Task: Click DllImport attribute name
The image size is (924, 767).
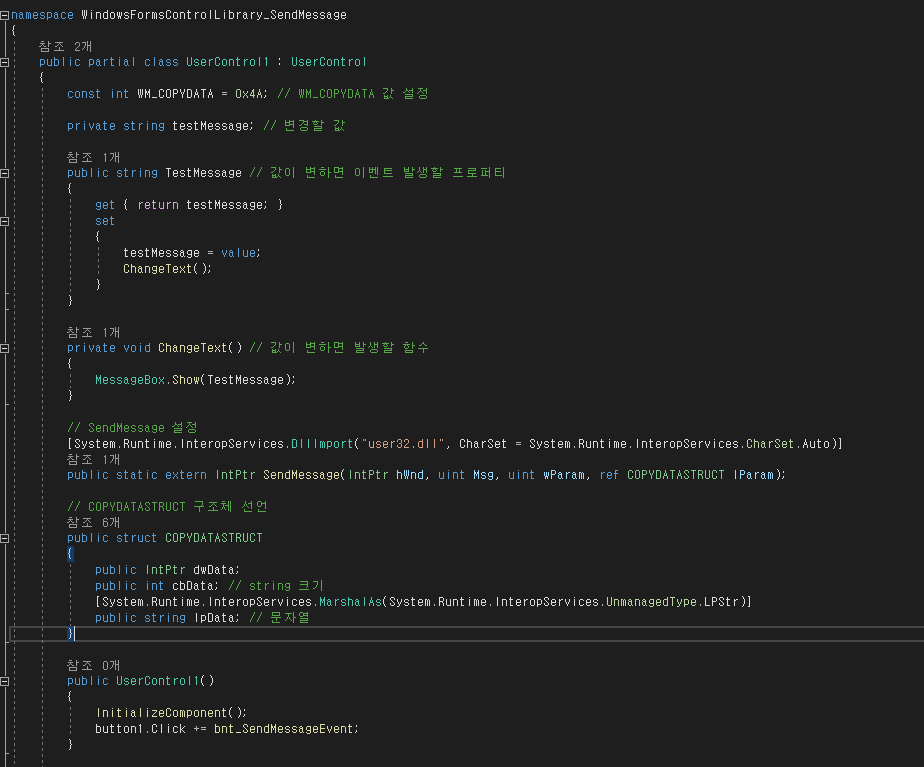Action: pos(322,444)
